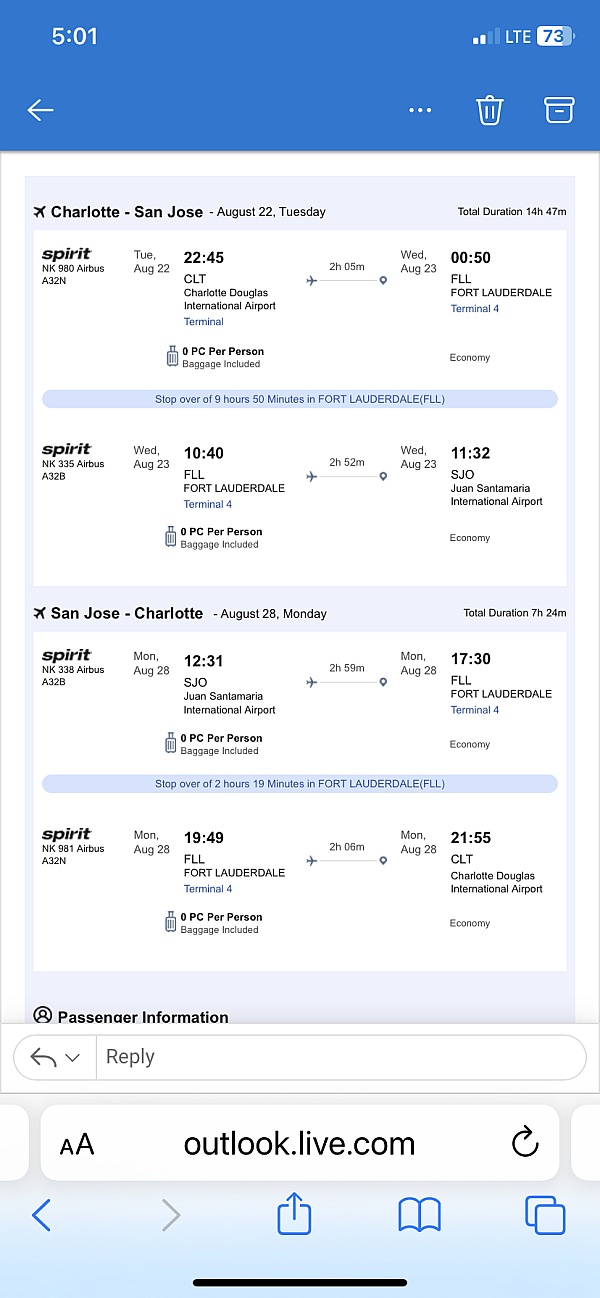
Task: Tap the Spirit logo for flight NK 980
Action: coord(66,255)
